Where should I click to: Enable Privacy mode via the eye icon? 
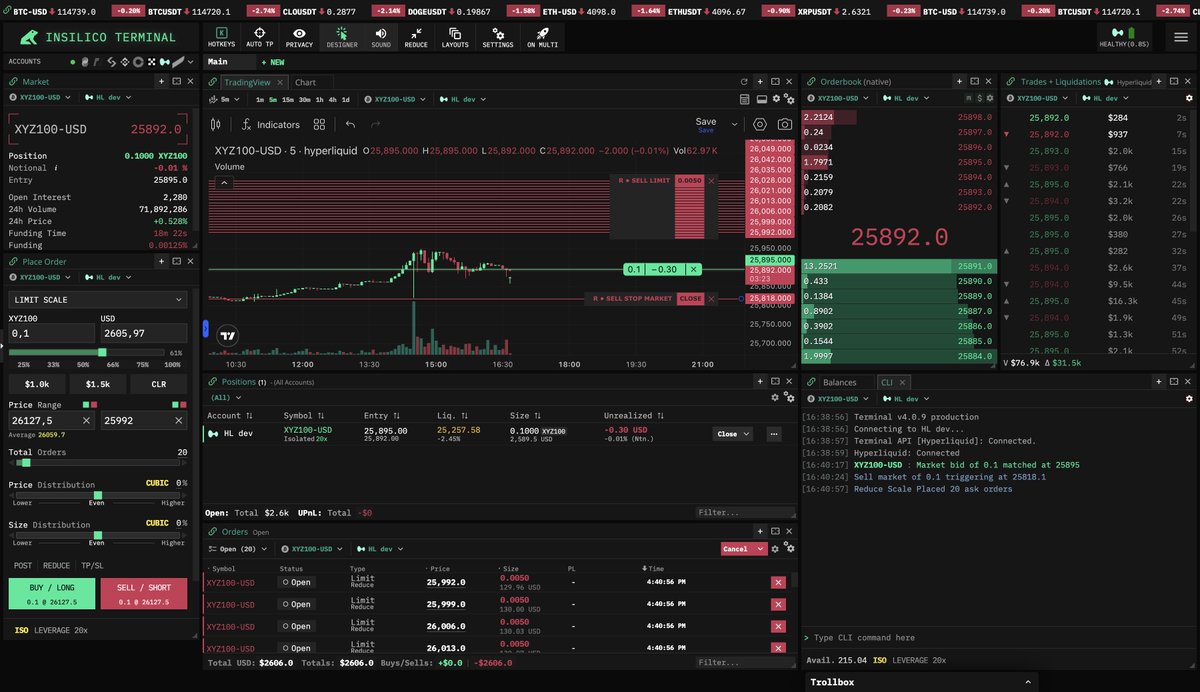click(x=299, y=37)
